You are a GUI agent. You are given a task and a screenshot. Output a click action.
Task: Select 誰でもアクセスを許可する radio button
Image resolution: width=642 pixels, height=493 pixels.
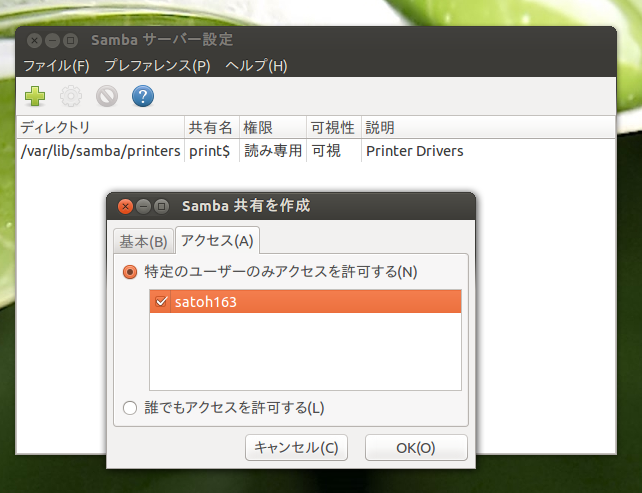pos(130,408)
